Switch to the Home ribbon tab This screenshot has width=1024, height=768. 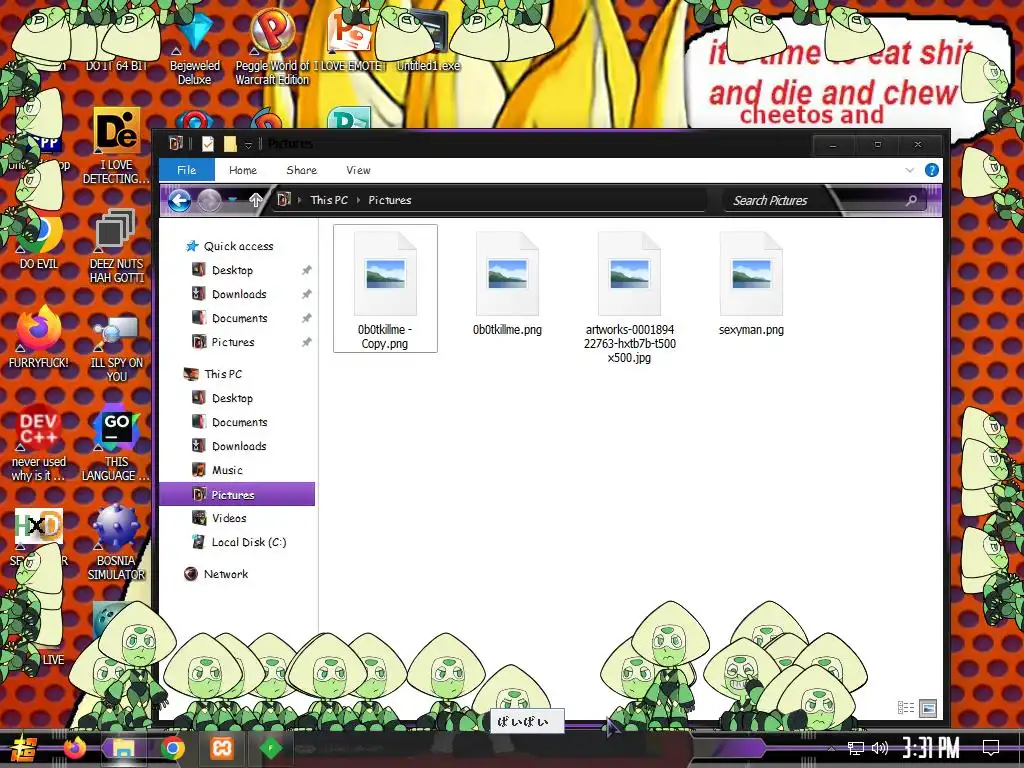point(243,170)
